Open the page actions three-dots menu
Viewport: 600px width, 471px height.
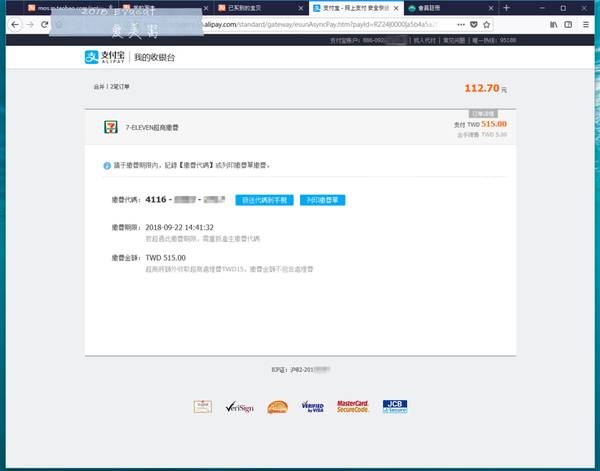pyautogui.click(x=461, y=24)
